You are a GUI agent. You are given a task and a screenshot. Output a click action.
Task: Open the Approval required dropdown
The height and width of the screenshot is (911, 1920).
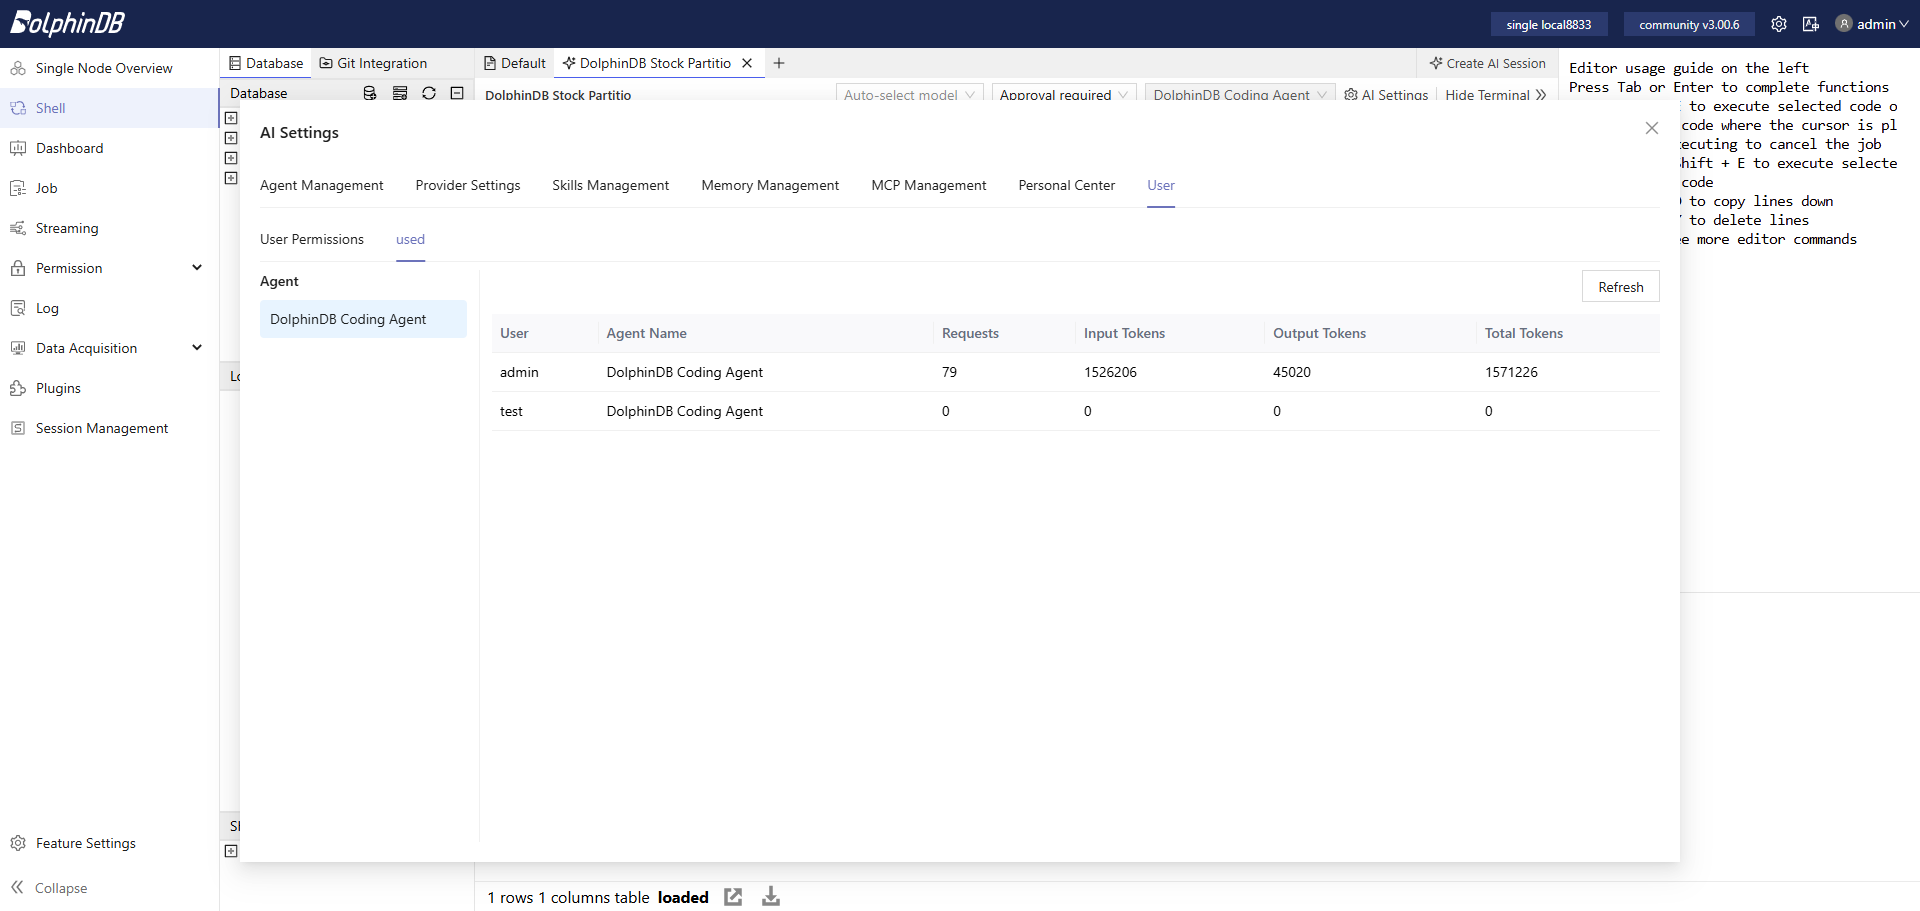coord(1064,94)
